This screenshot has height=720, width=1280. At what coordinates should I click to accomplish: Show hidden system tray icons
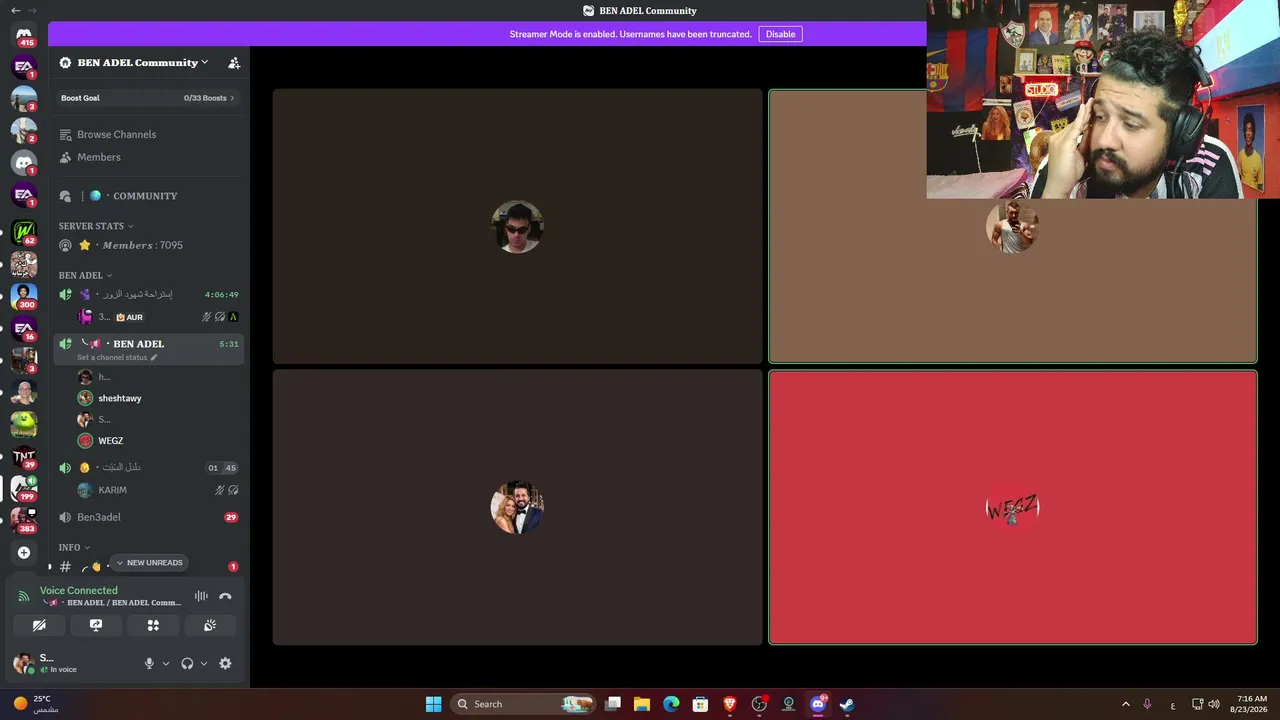tap(1125, 704)
